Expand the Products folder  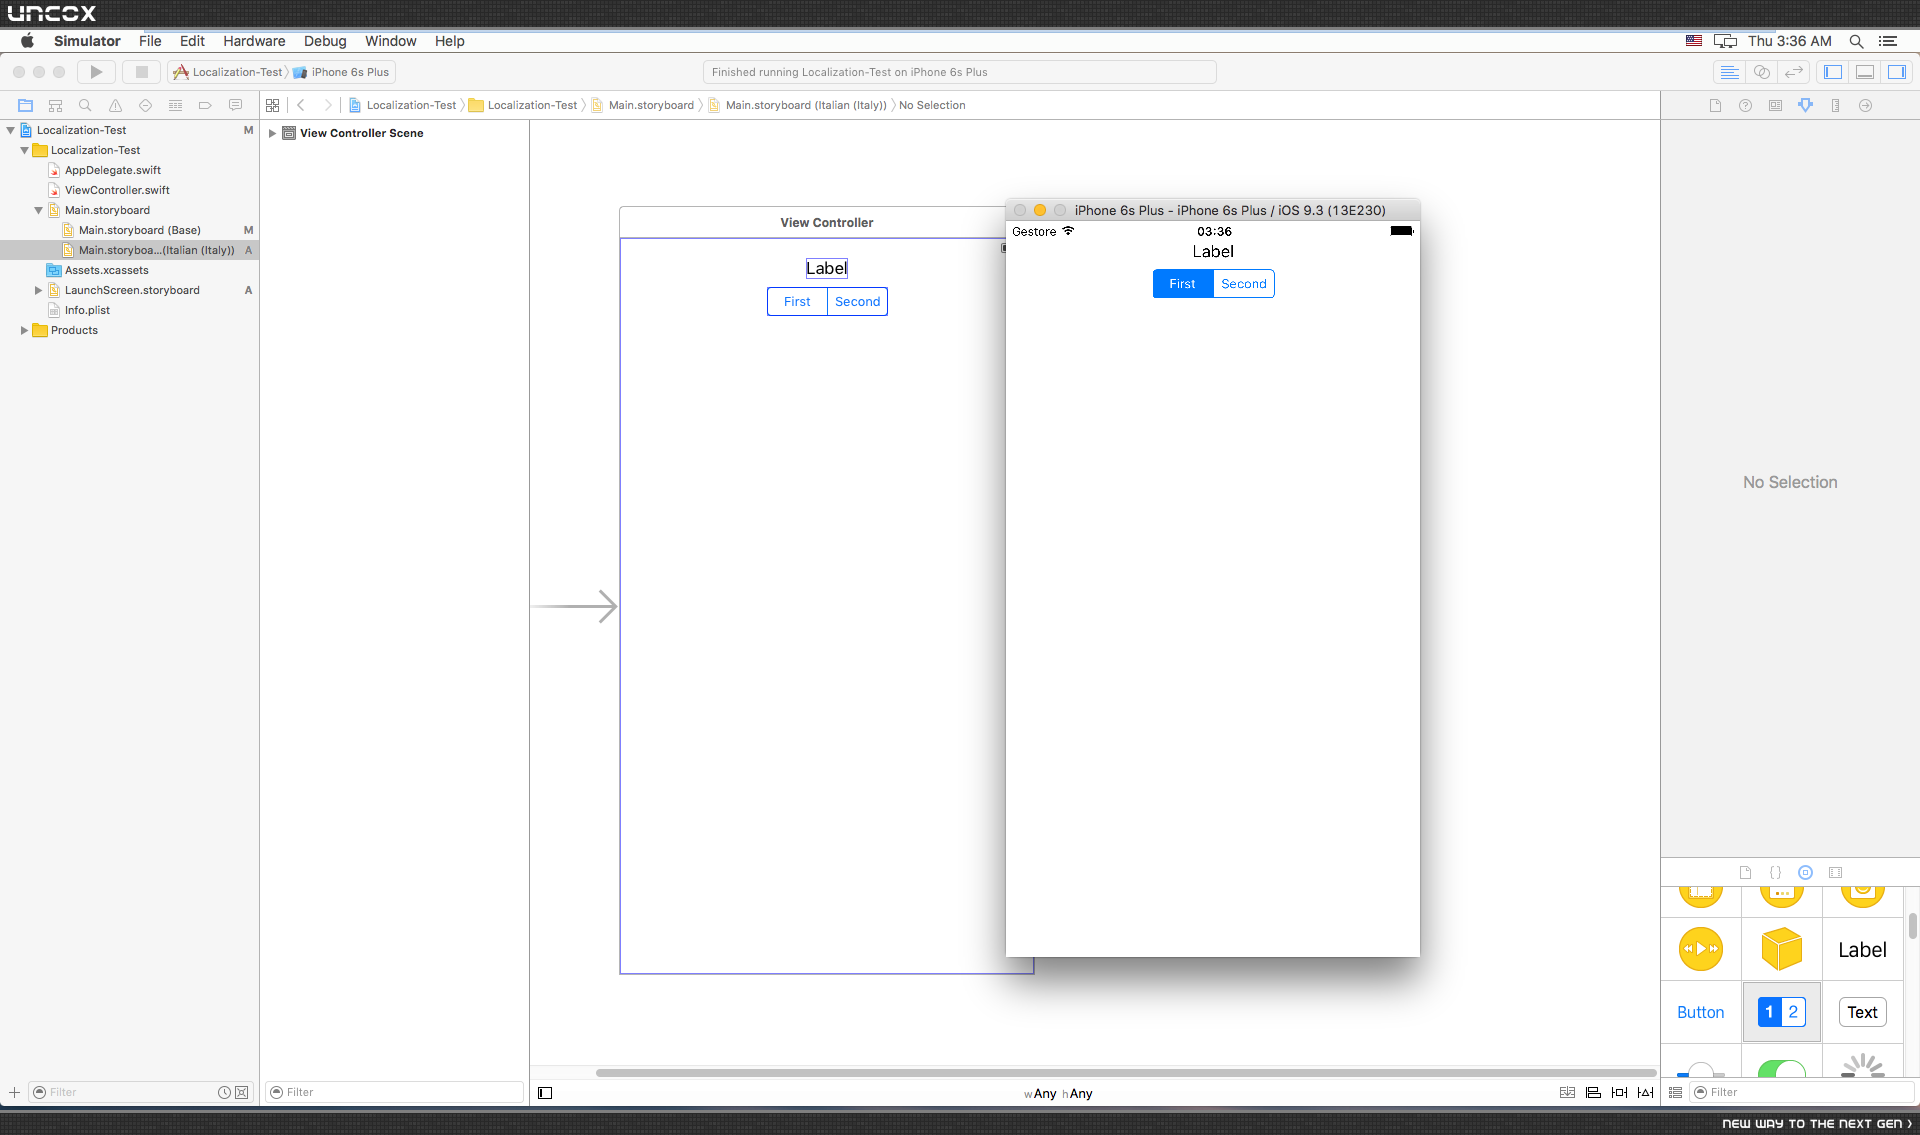point(25,330)
